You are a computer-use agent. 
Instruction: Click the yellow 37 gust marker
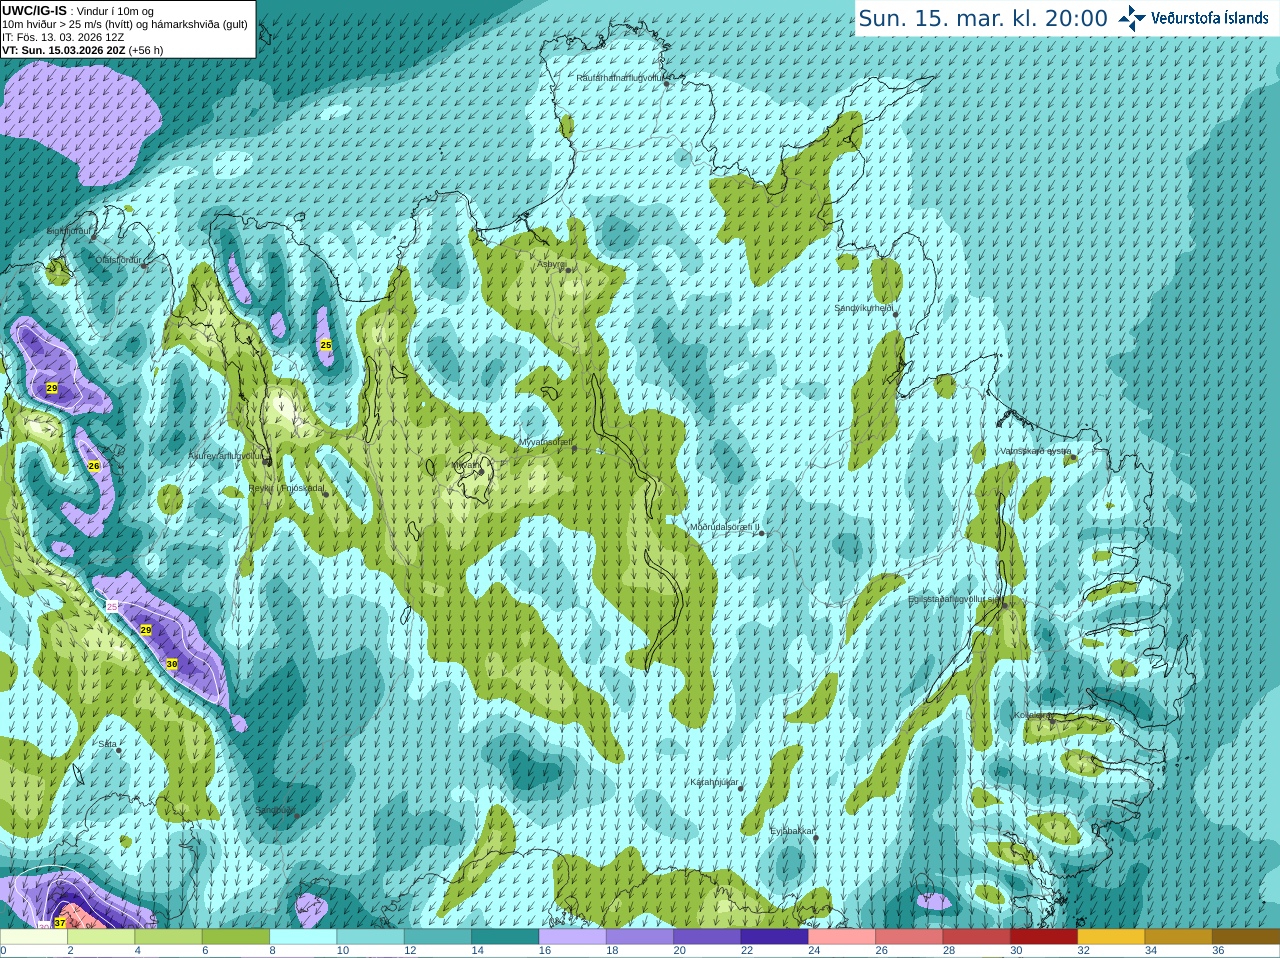coord(60,922)
